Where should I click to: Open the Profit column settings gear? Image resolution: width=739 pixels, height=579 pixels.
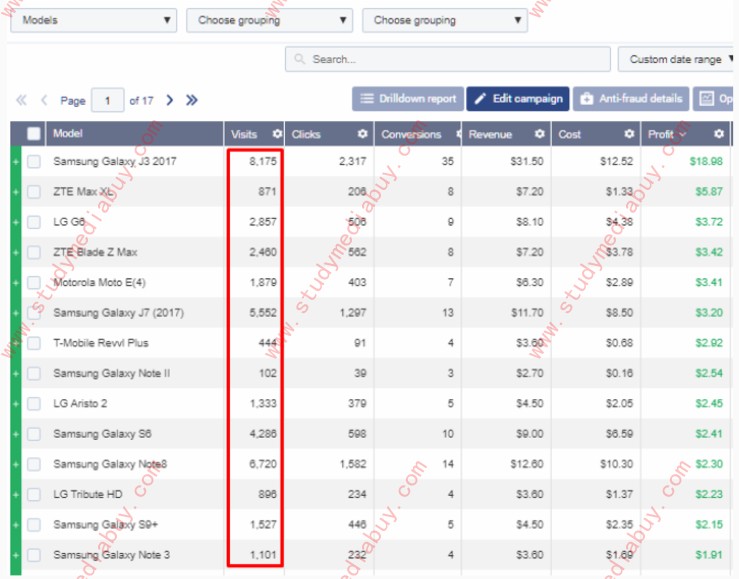718,134
